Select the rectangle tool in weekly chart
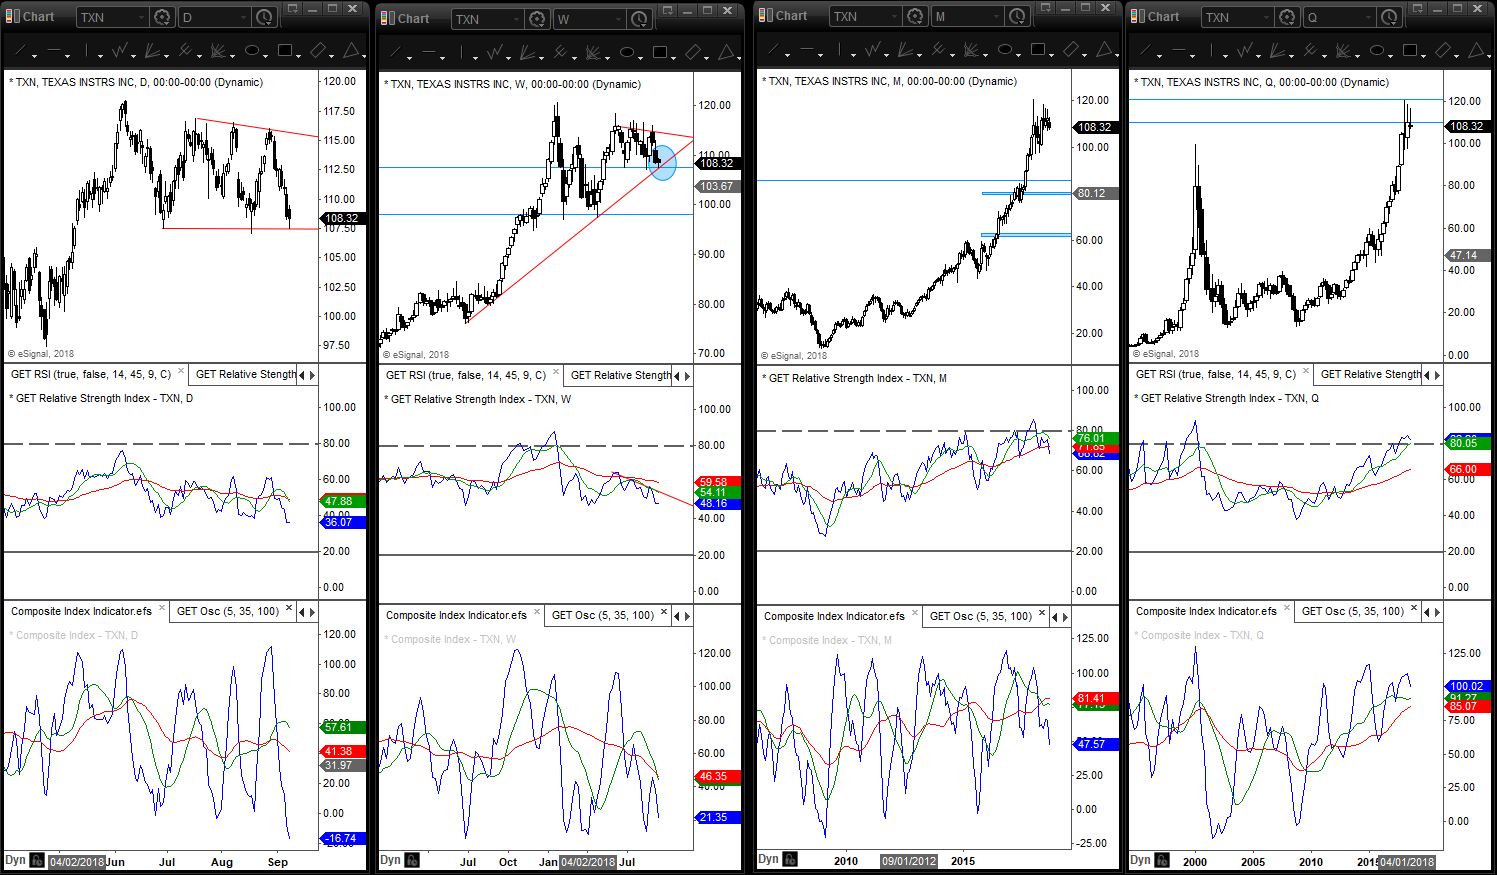Viewport: 1497px width, 875px height. pos(661,51)
